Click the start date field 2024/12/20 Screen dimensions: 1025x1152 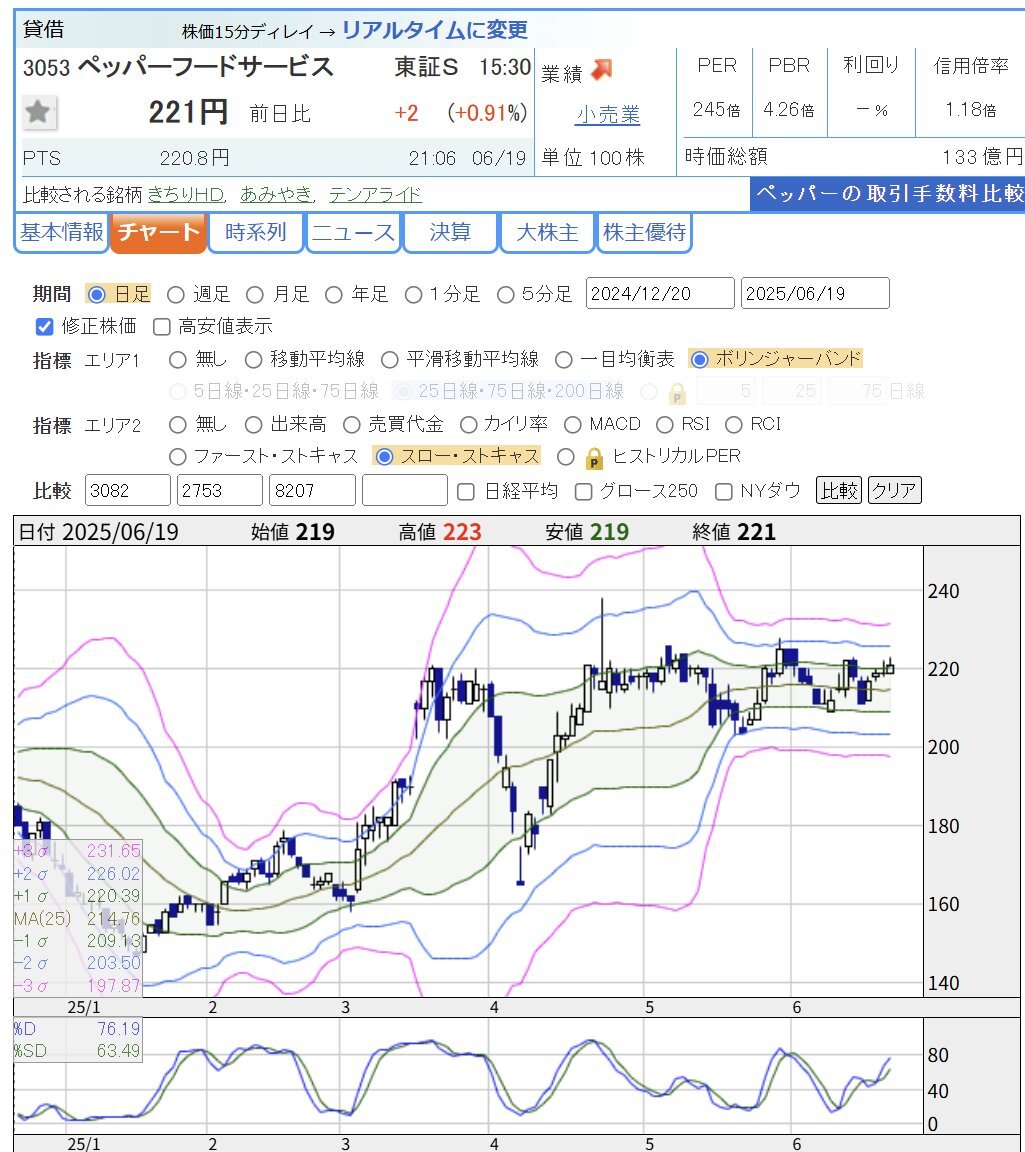(660, 294)
